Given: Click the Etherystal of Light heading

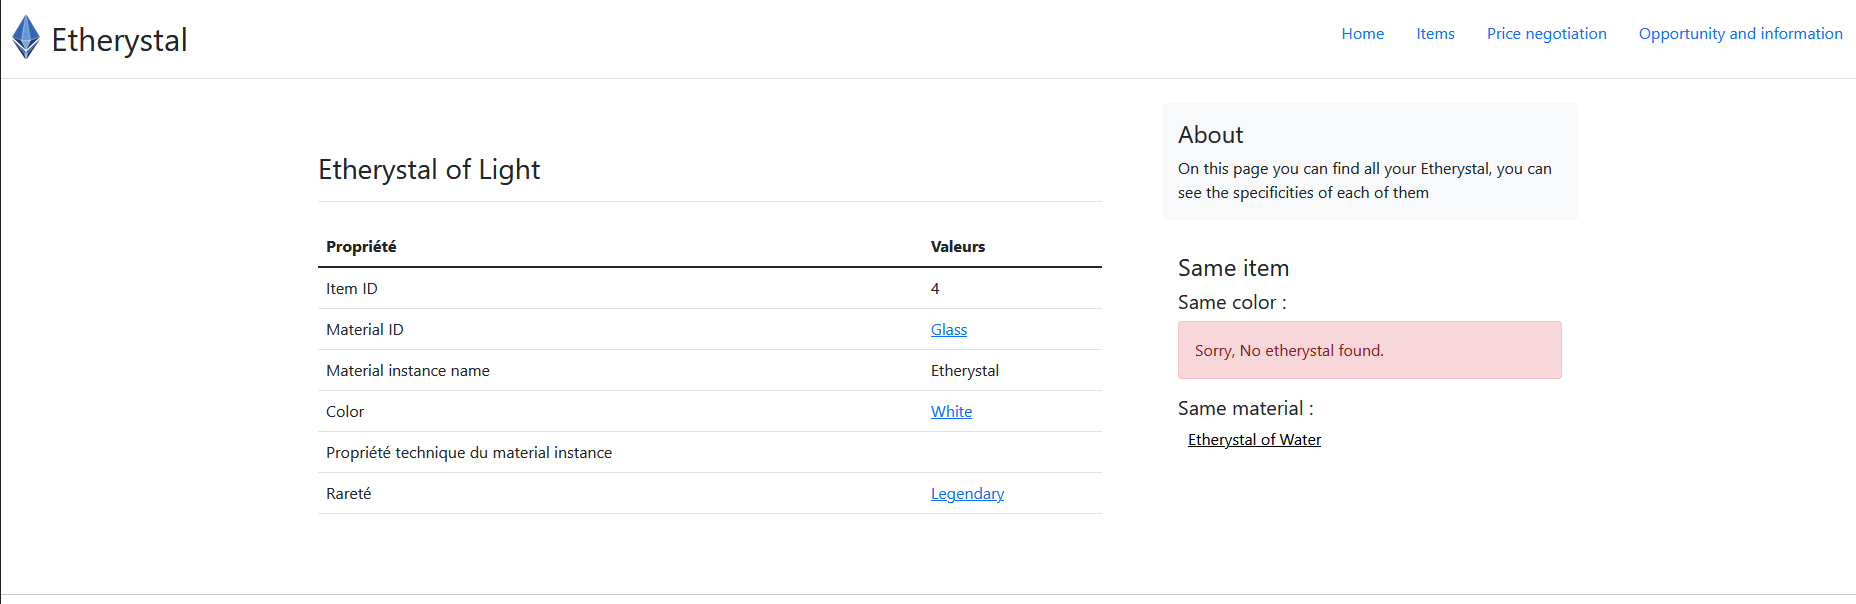Looking at the screenshot, I should click(429, 170).
